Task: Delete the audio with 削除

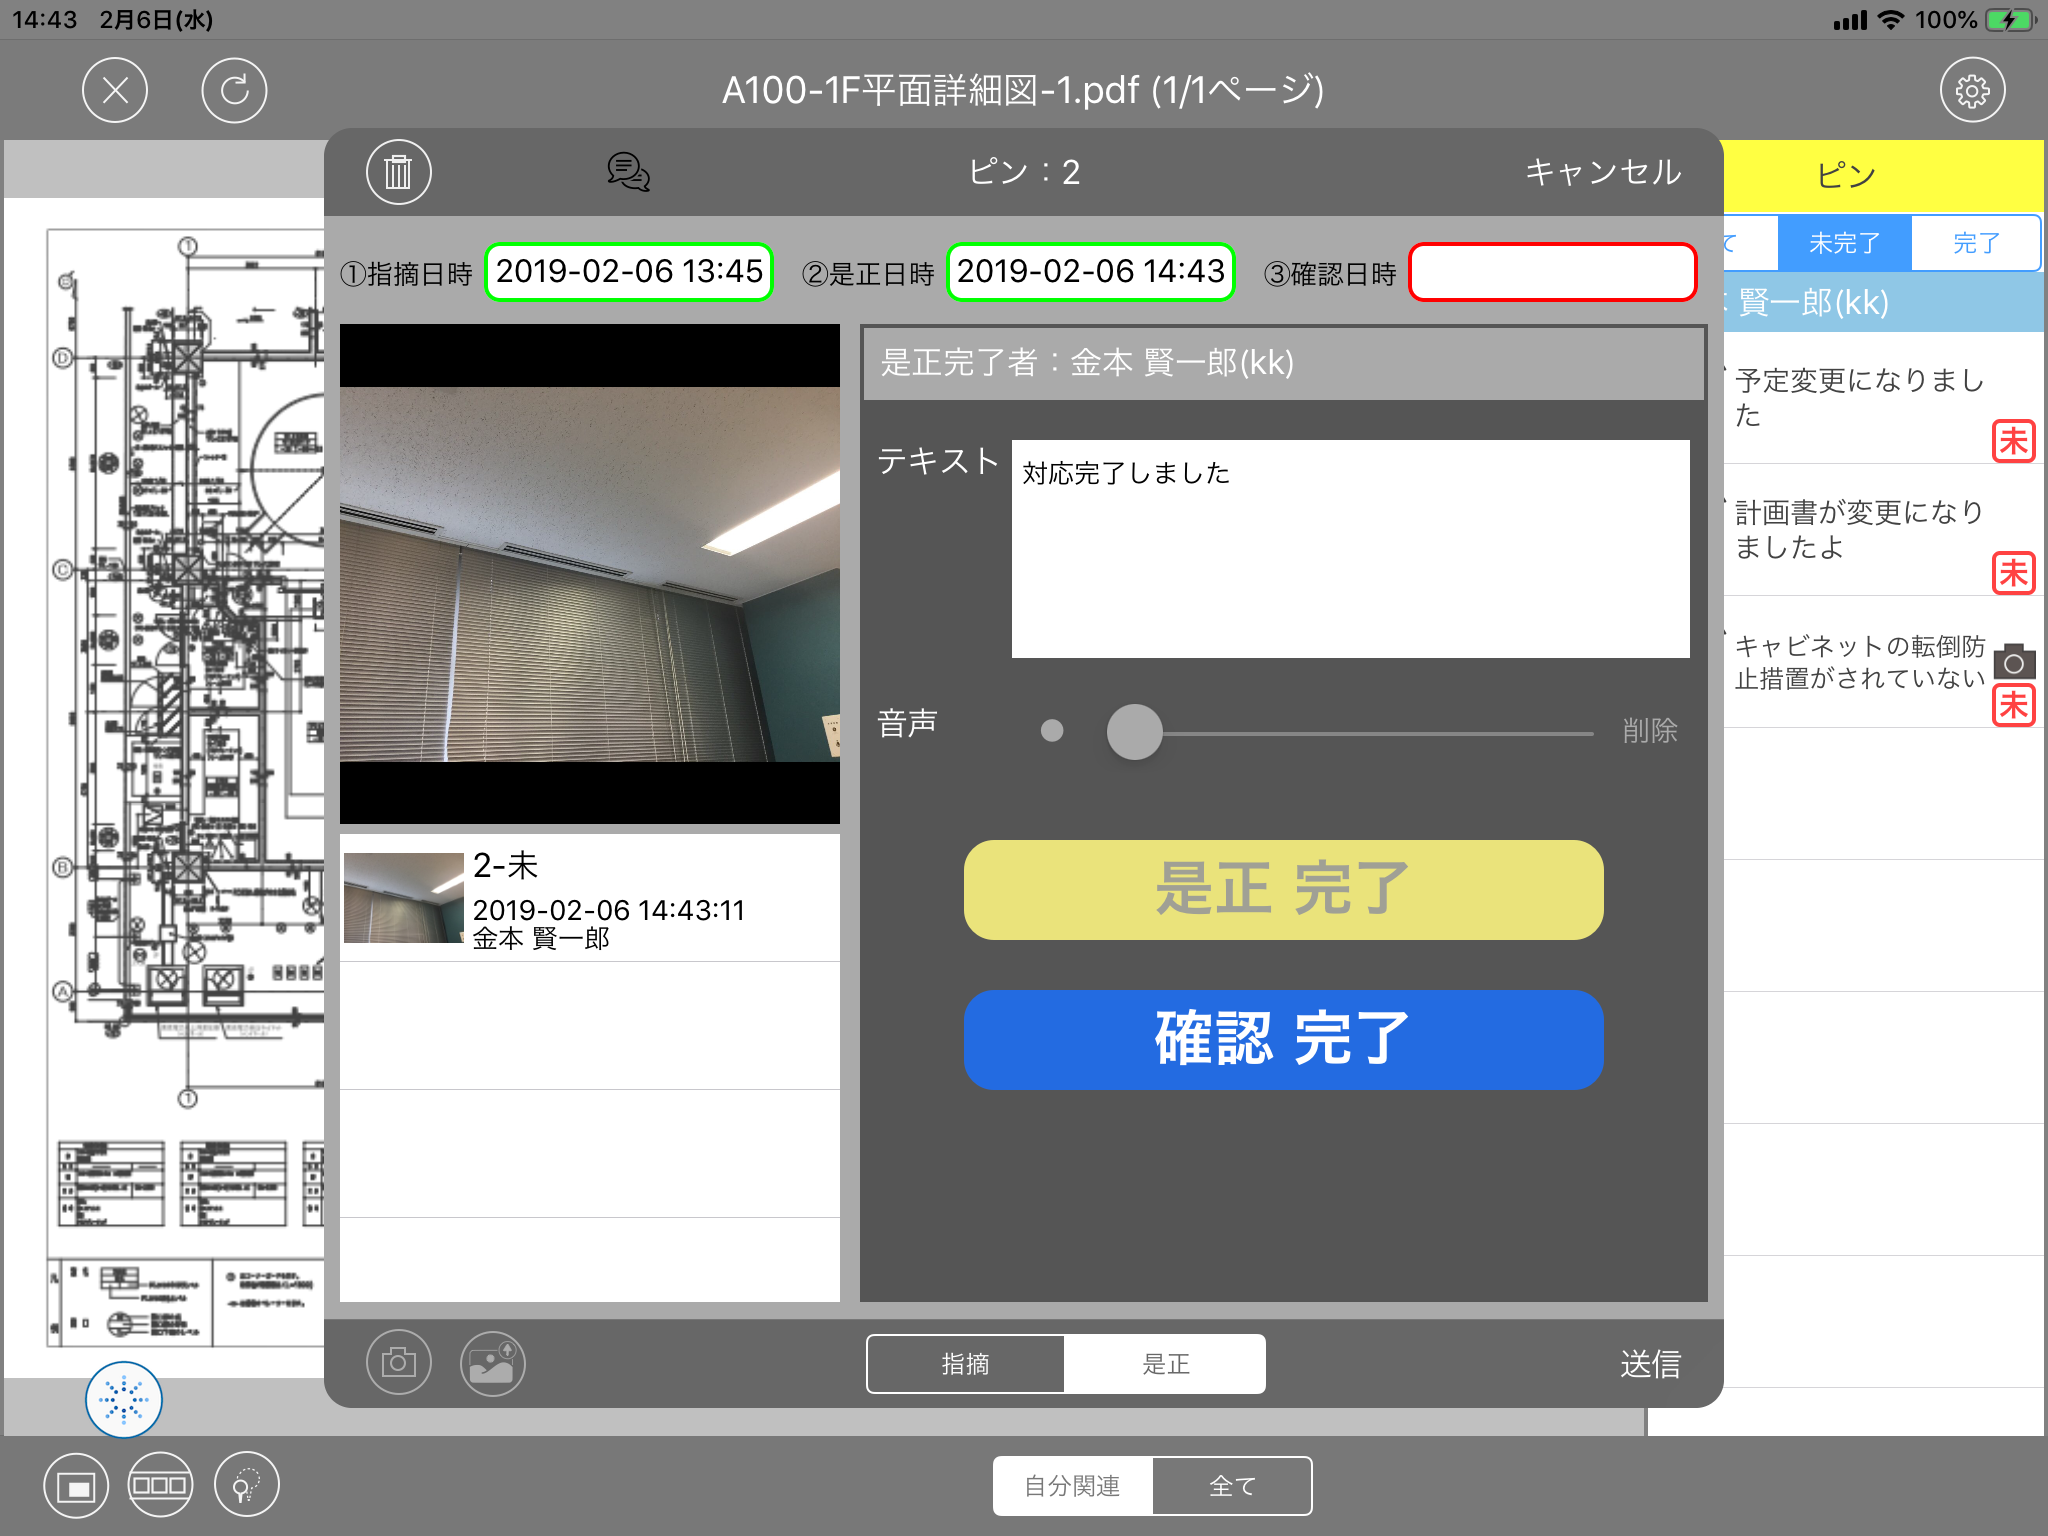Action: click(x=1649, y=731)
